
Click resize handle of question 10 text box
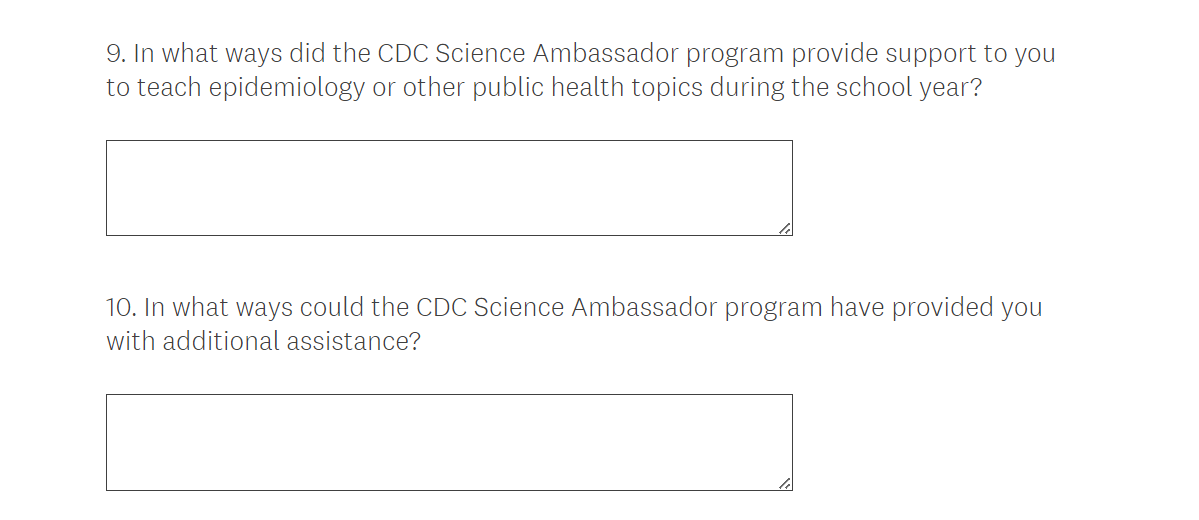click(x=785, y=483)
